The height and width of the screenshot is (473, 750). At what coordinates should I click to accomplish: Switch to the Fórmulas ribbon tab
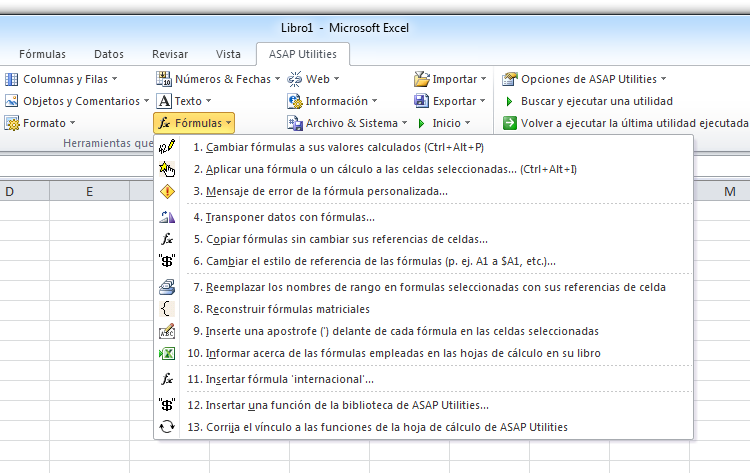pos(43,54)
